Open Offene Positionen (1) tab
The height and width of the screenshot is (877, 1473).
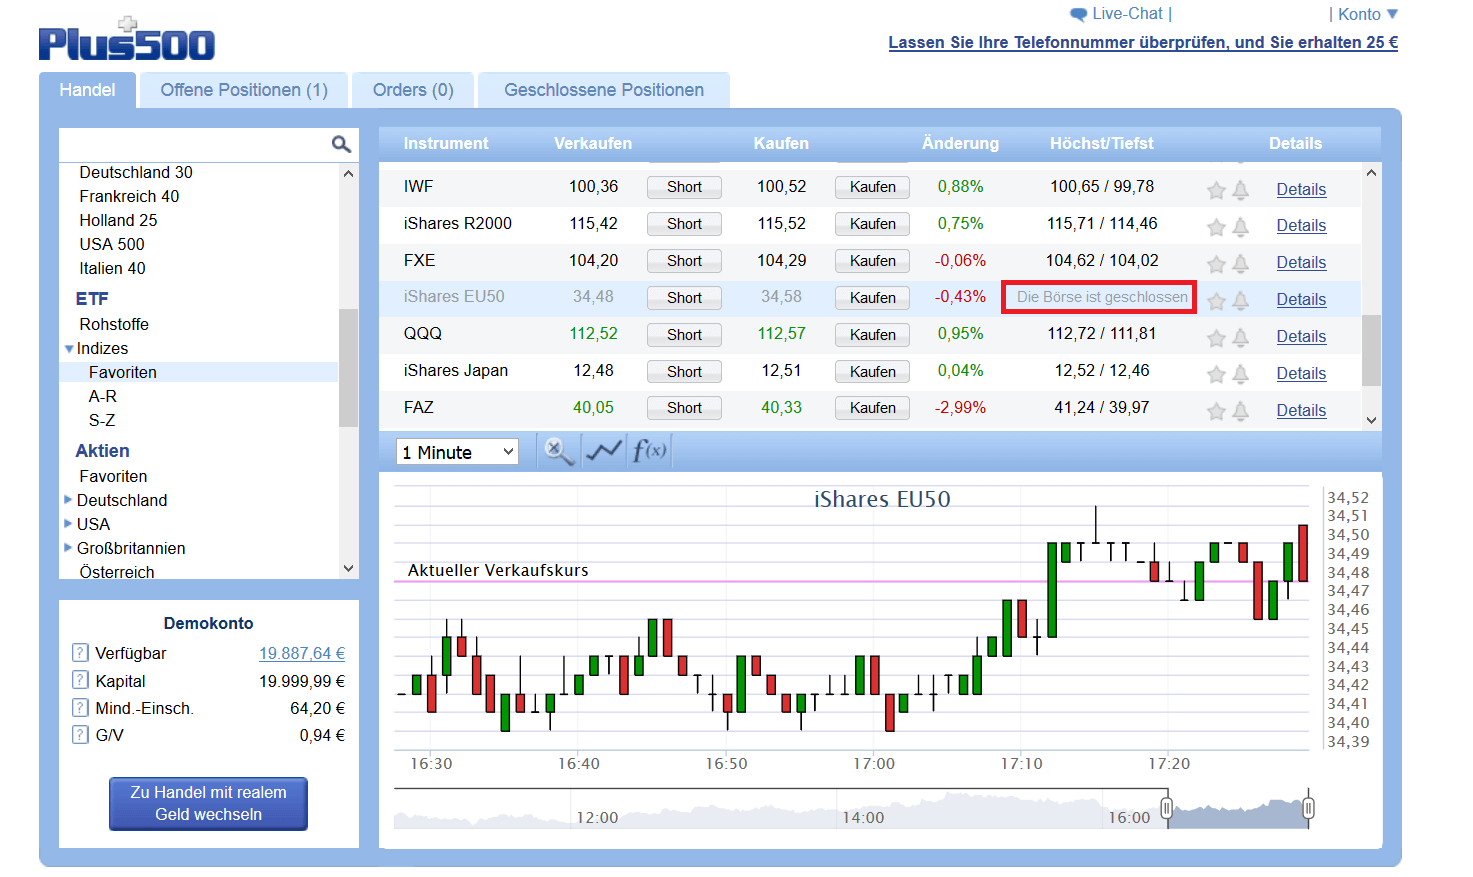tap(244, 90)
